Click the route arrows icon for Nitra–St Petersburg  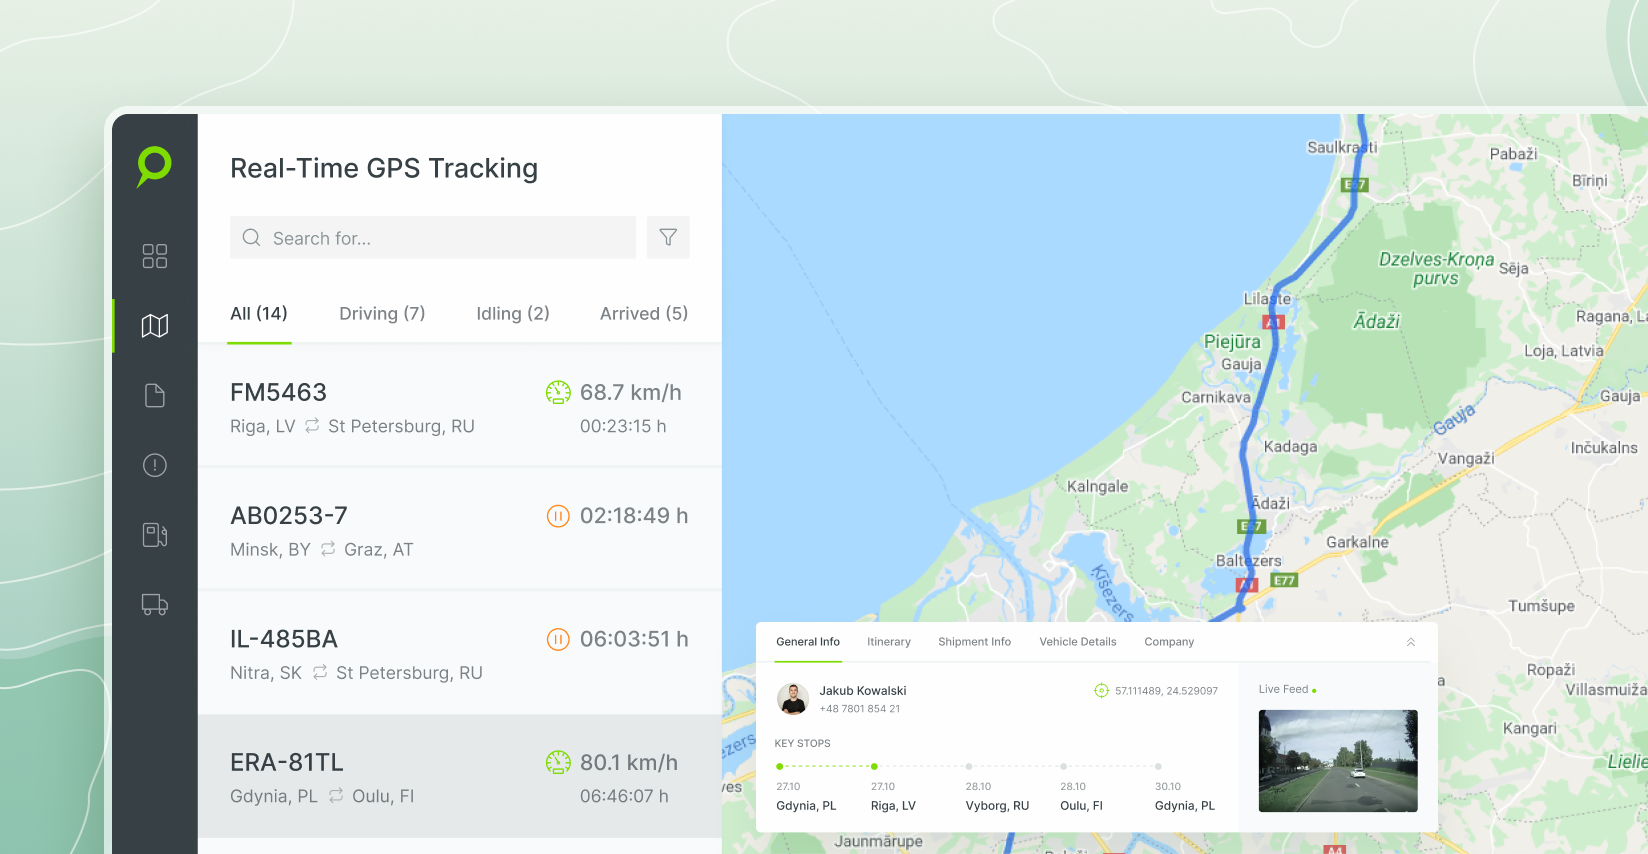pos(320,672)
